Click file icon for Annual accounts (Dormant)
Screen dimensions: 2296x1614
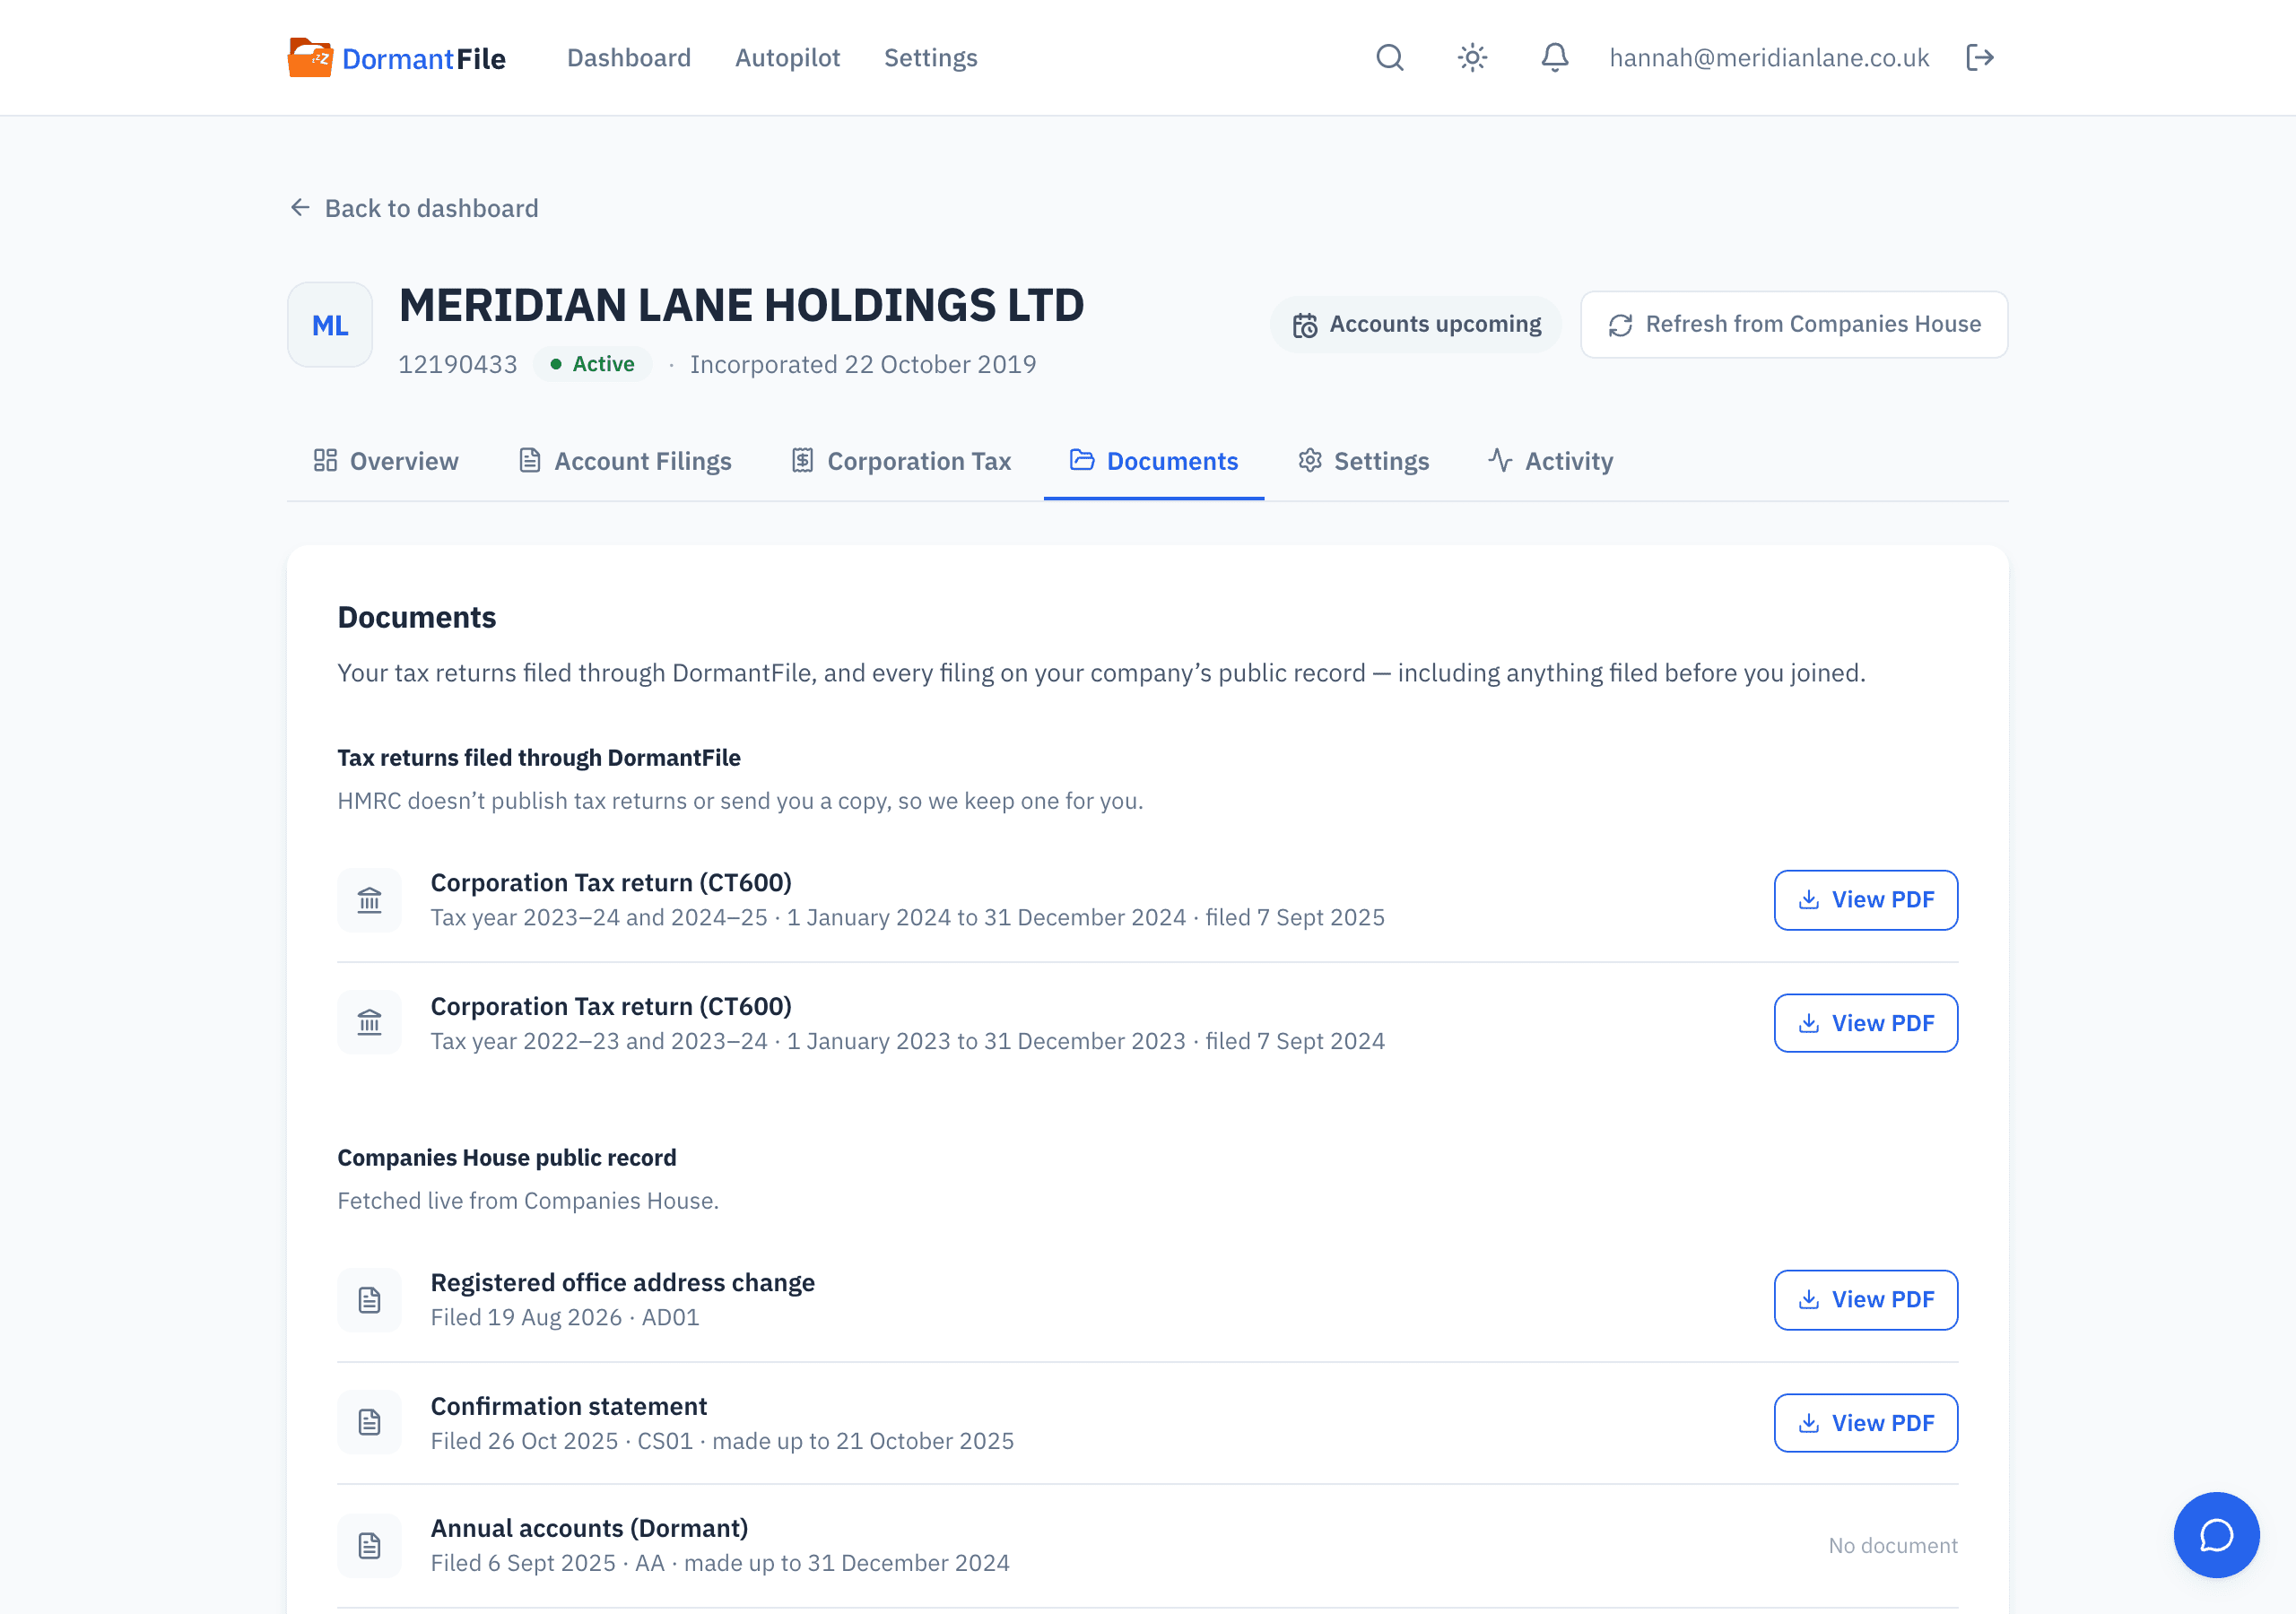tap(370, 1545)
